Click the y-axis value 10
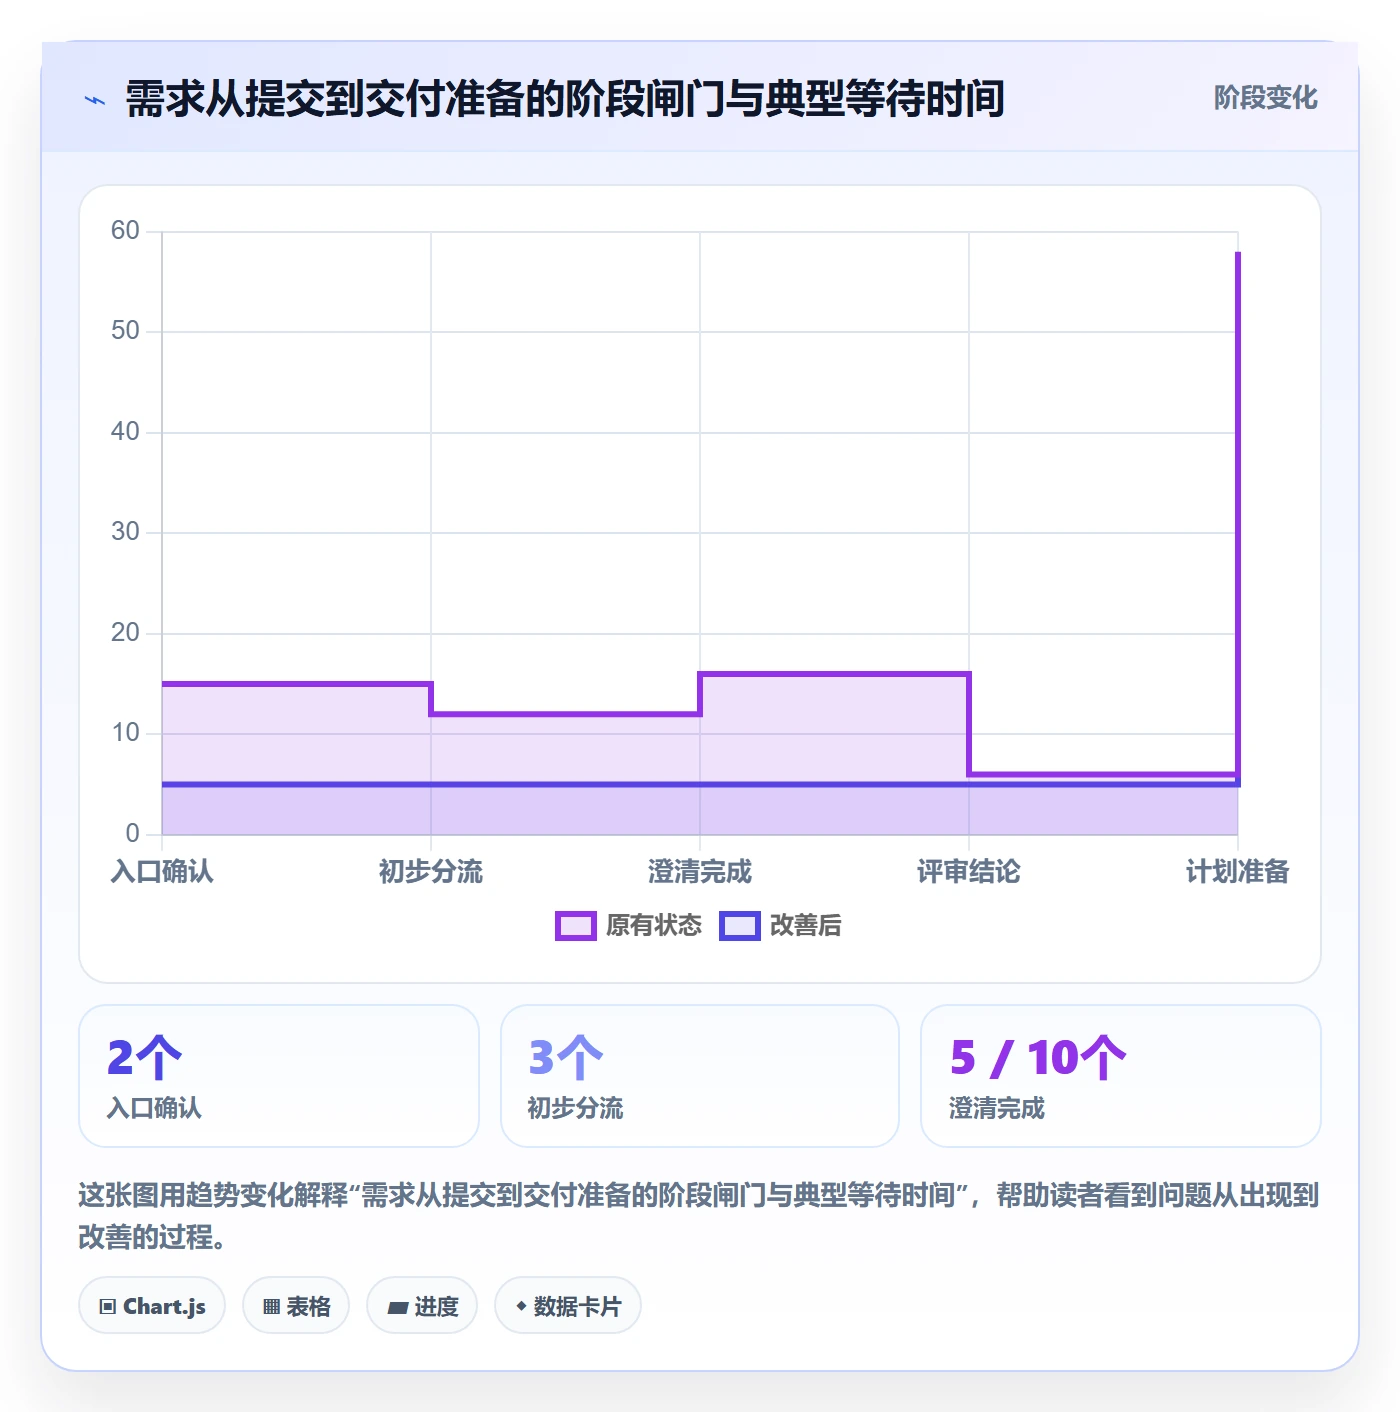 [125, 733]
